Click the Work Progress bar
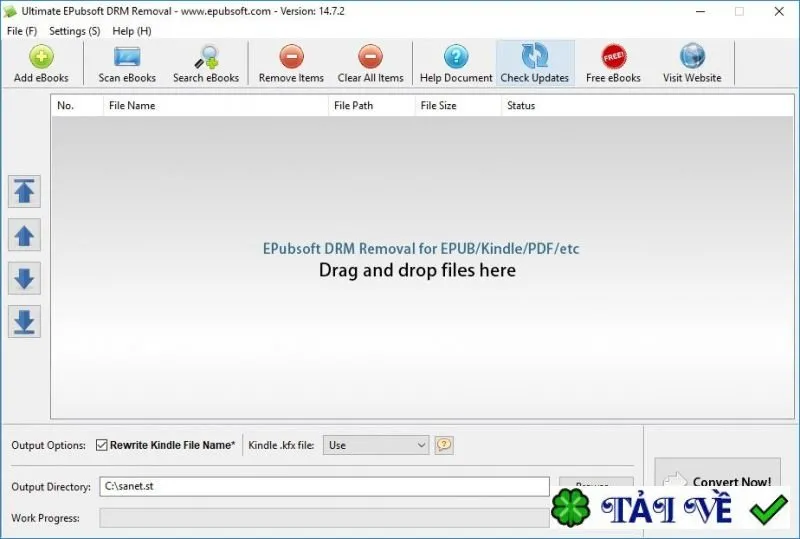 (x=324, y=518)
